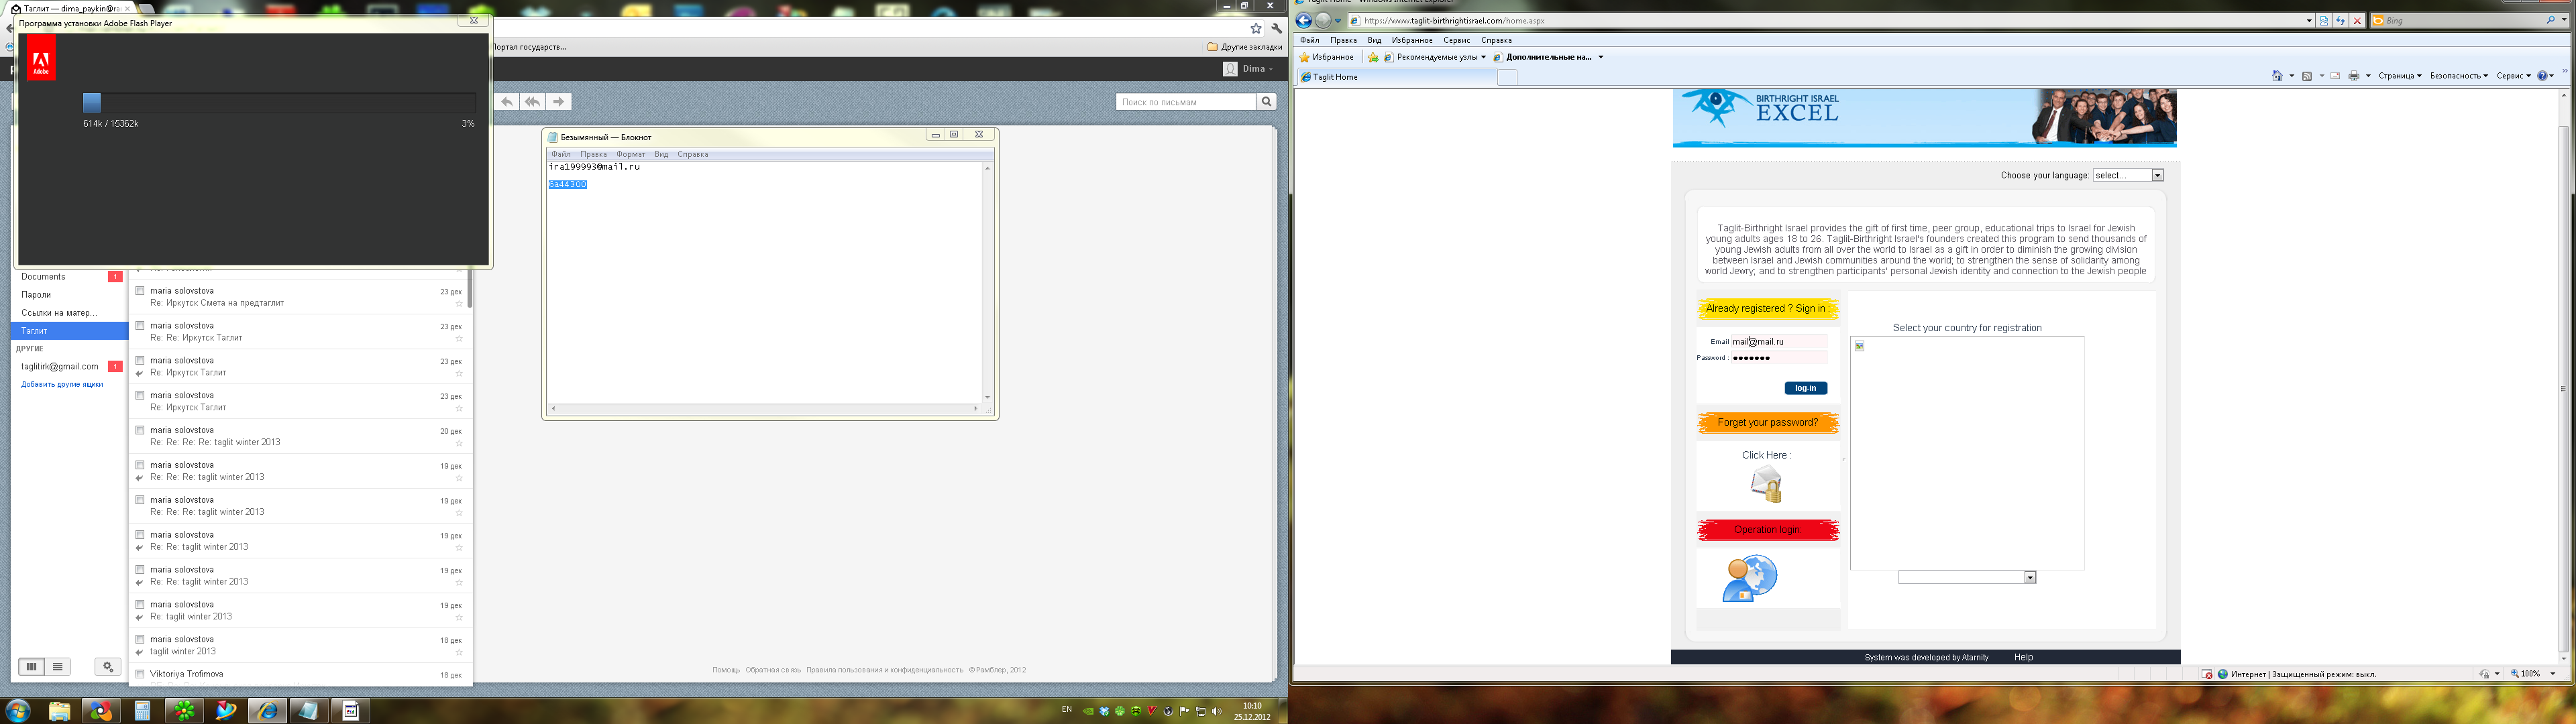
Task: Open the Избранное menu in IE menu bar
Action: (1411, 40)
